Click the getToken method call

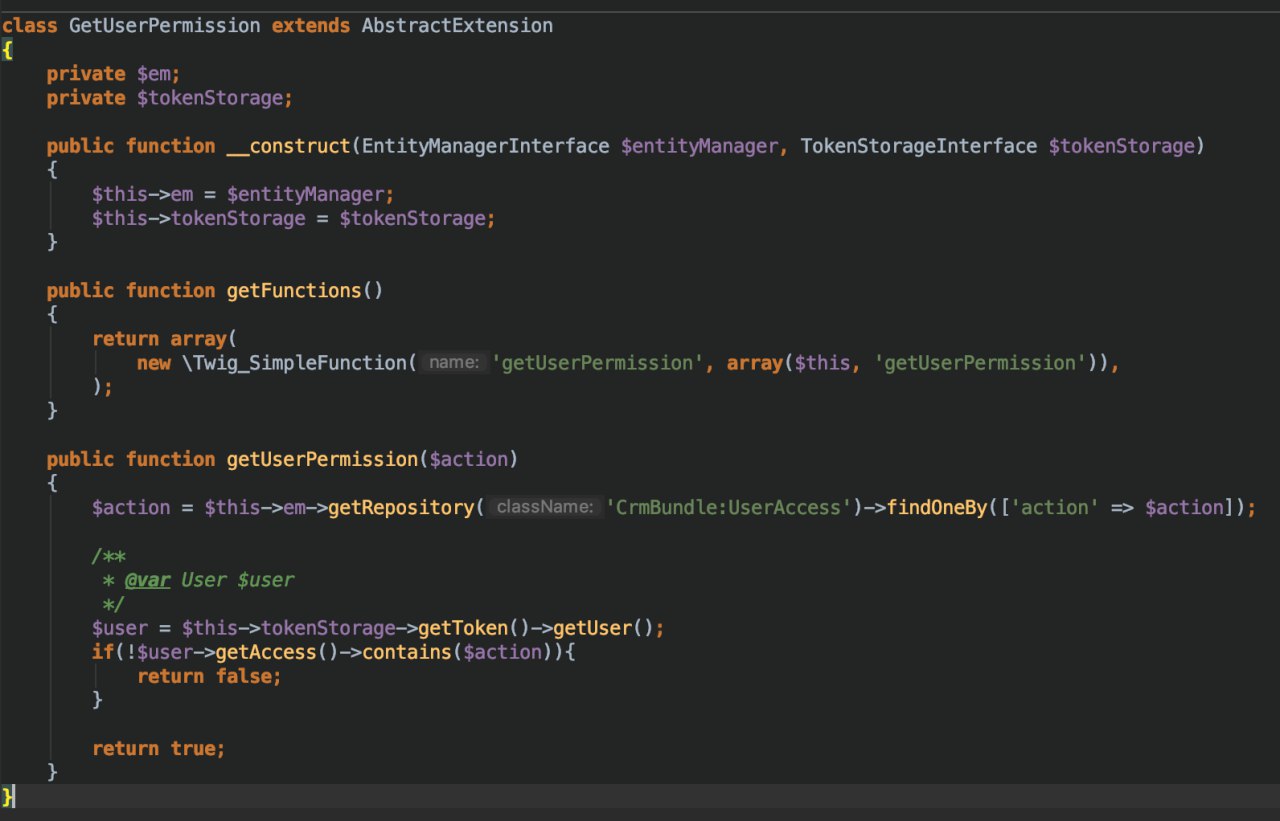coord(462,628)
